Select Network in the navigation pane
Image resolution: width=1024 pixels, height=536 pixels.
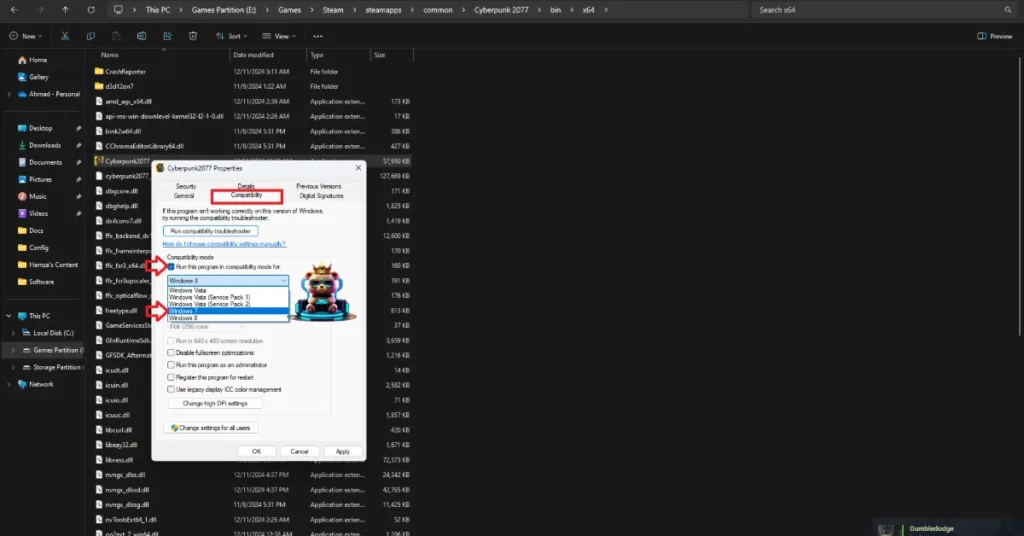(x=40, y=385)
